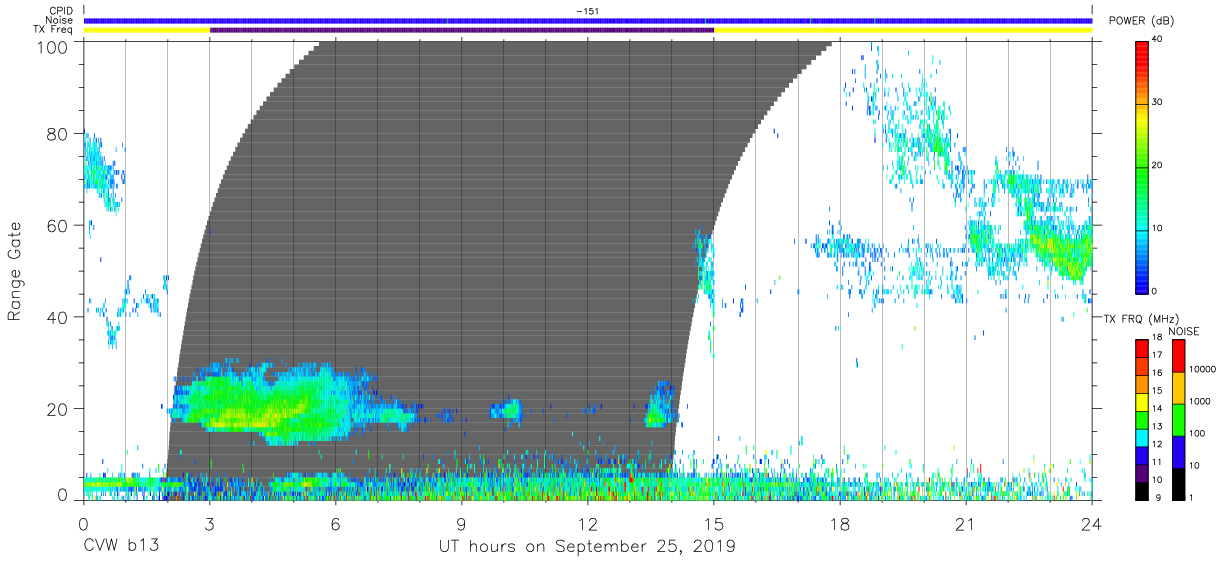Image resolution: width=1228 pixels, height=567 pixels.
Task: Click the power colorbar label '20'
Action: click(x=1155, y=166)
